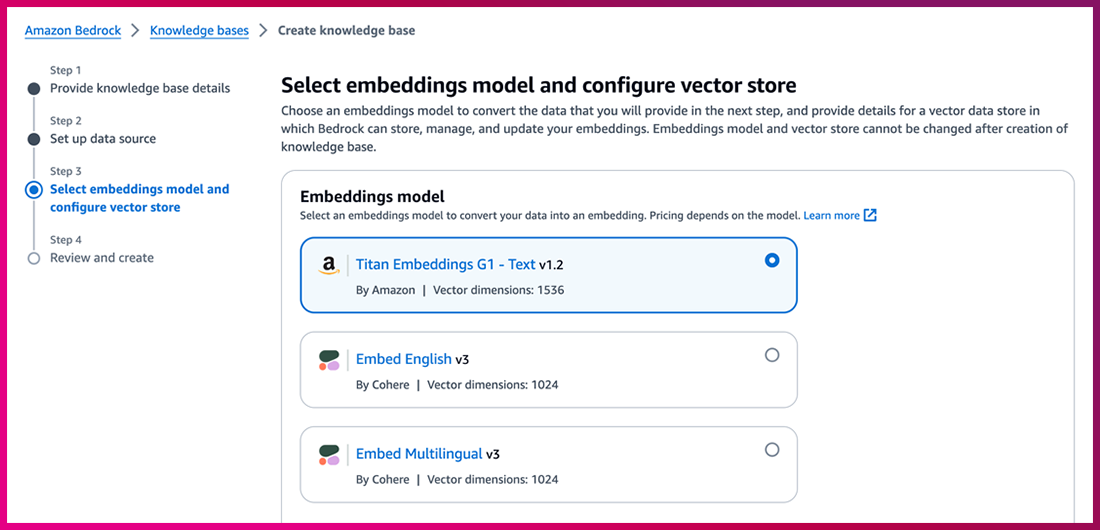This screenshot has width=1100, height=530.
Task: Click the Embed Multilingual model title
Action: 419,454
